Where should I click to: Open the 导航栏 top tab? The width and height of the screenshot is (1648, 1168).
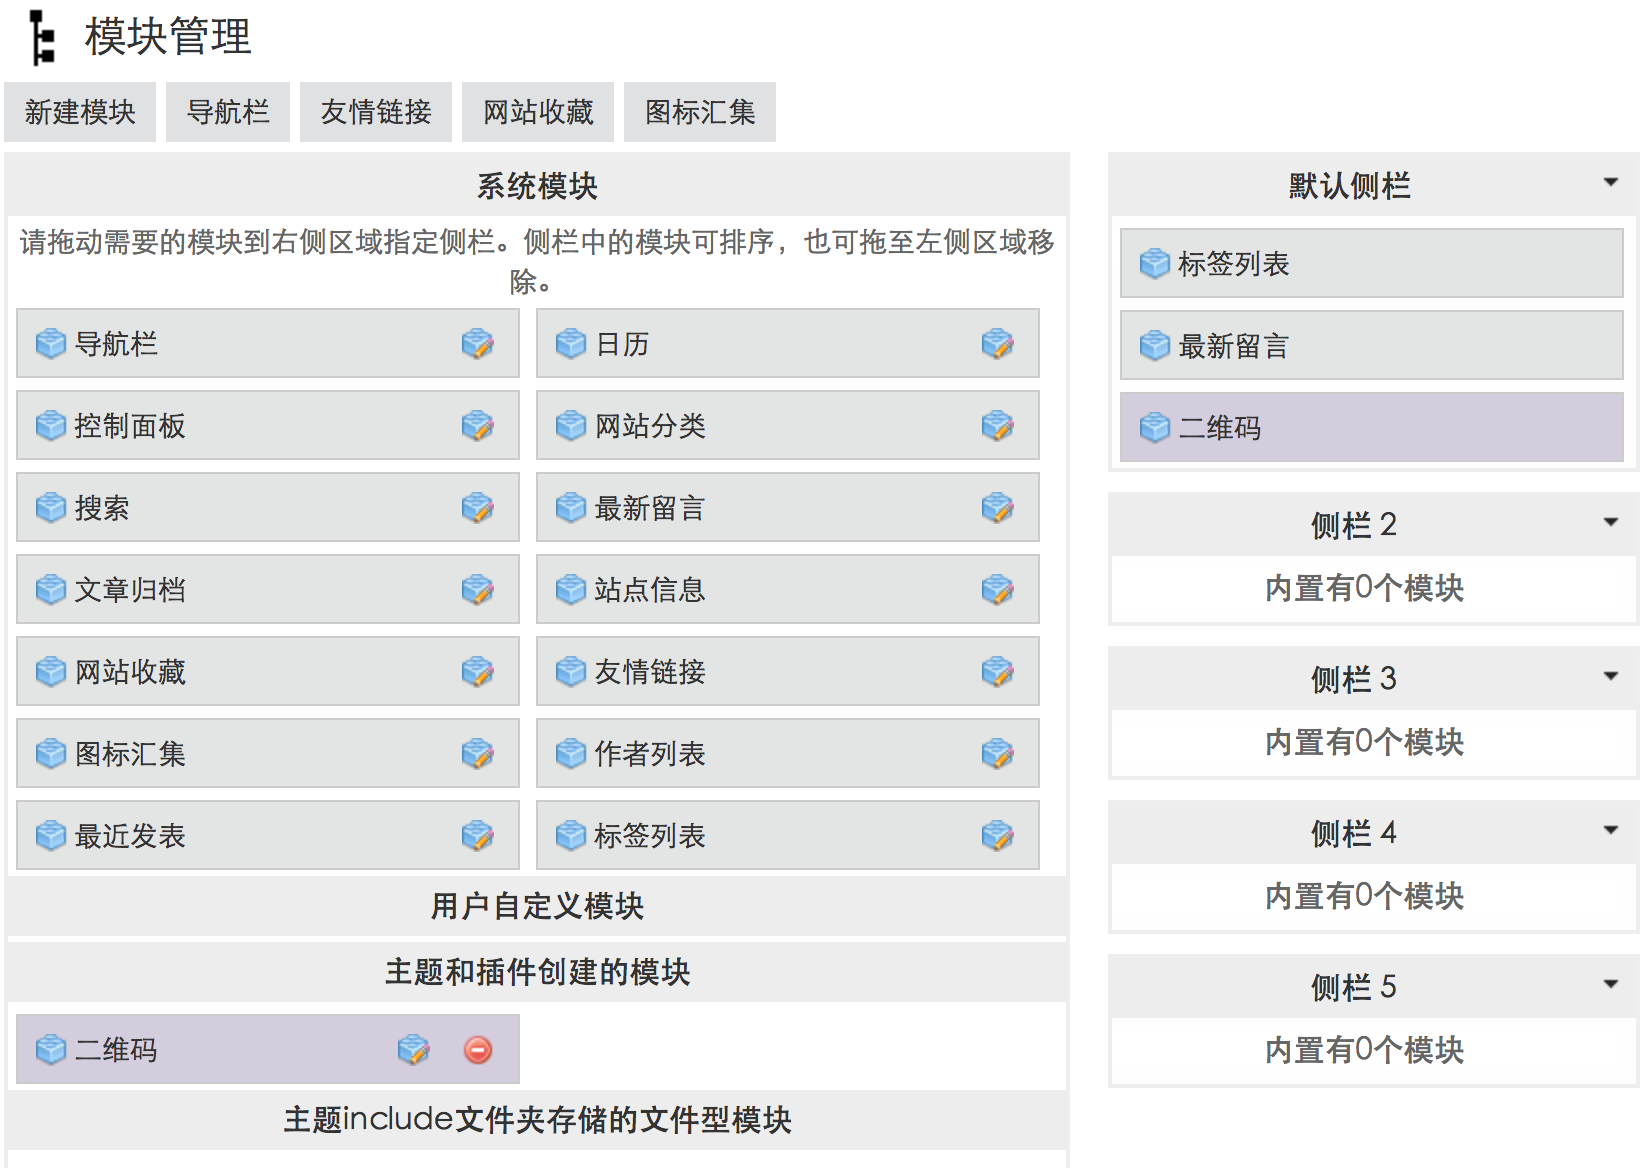click(228, 112)
